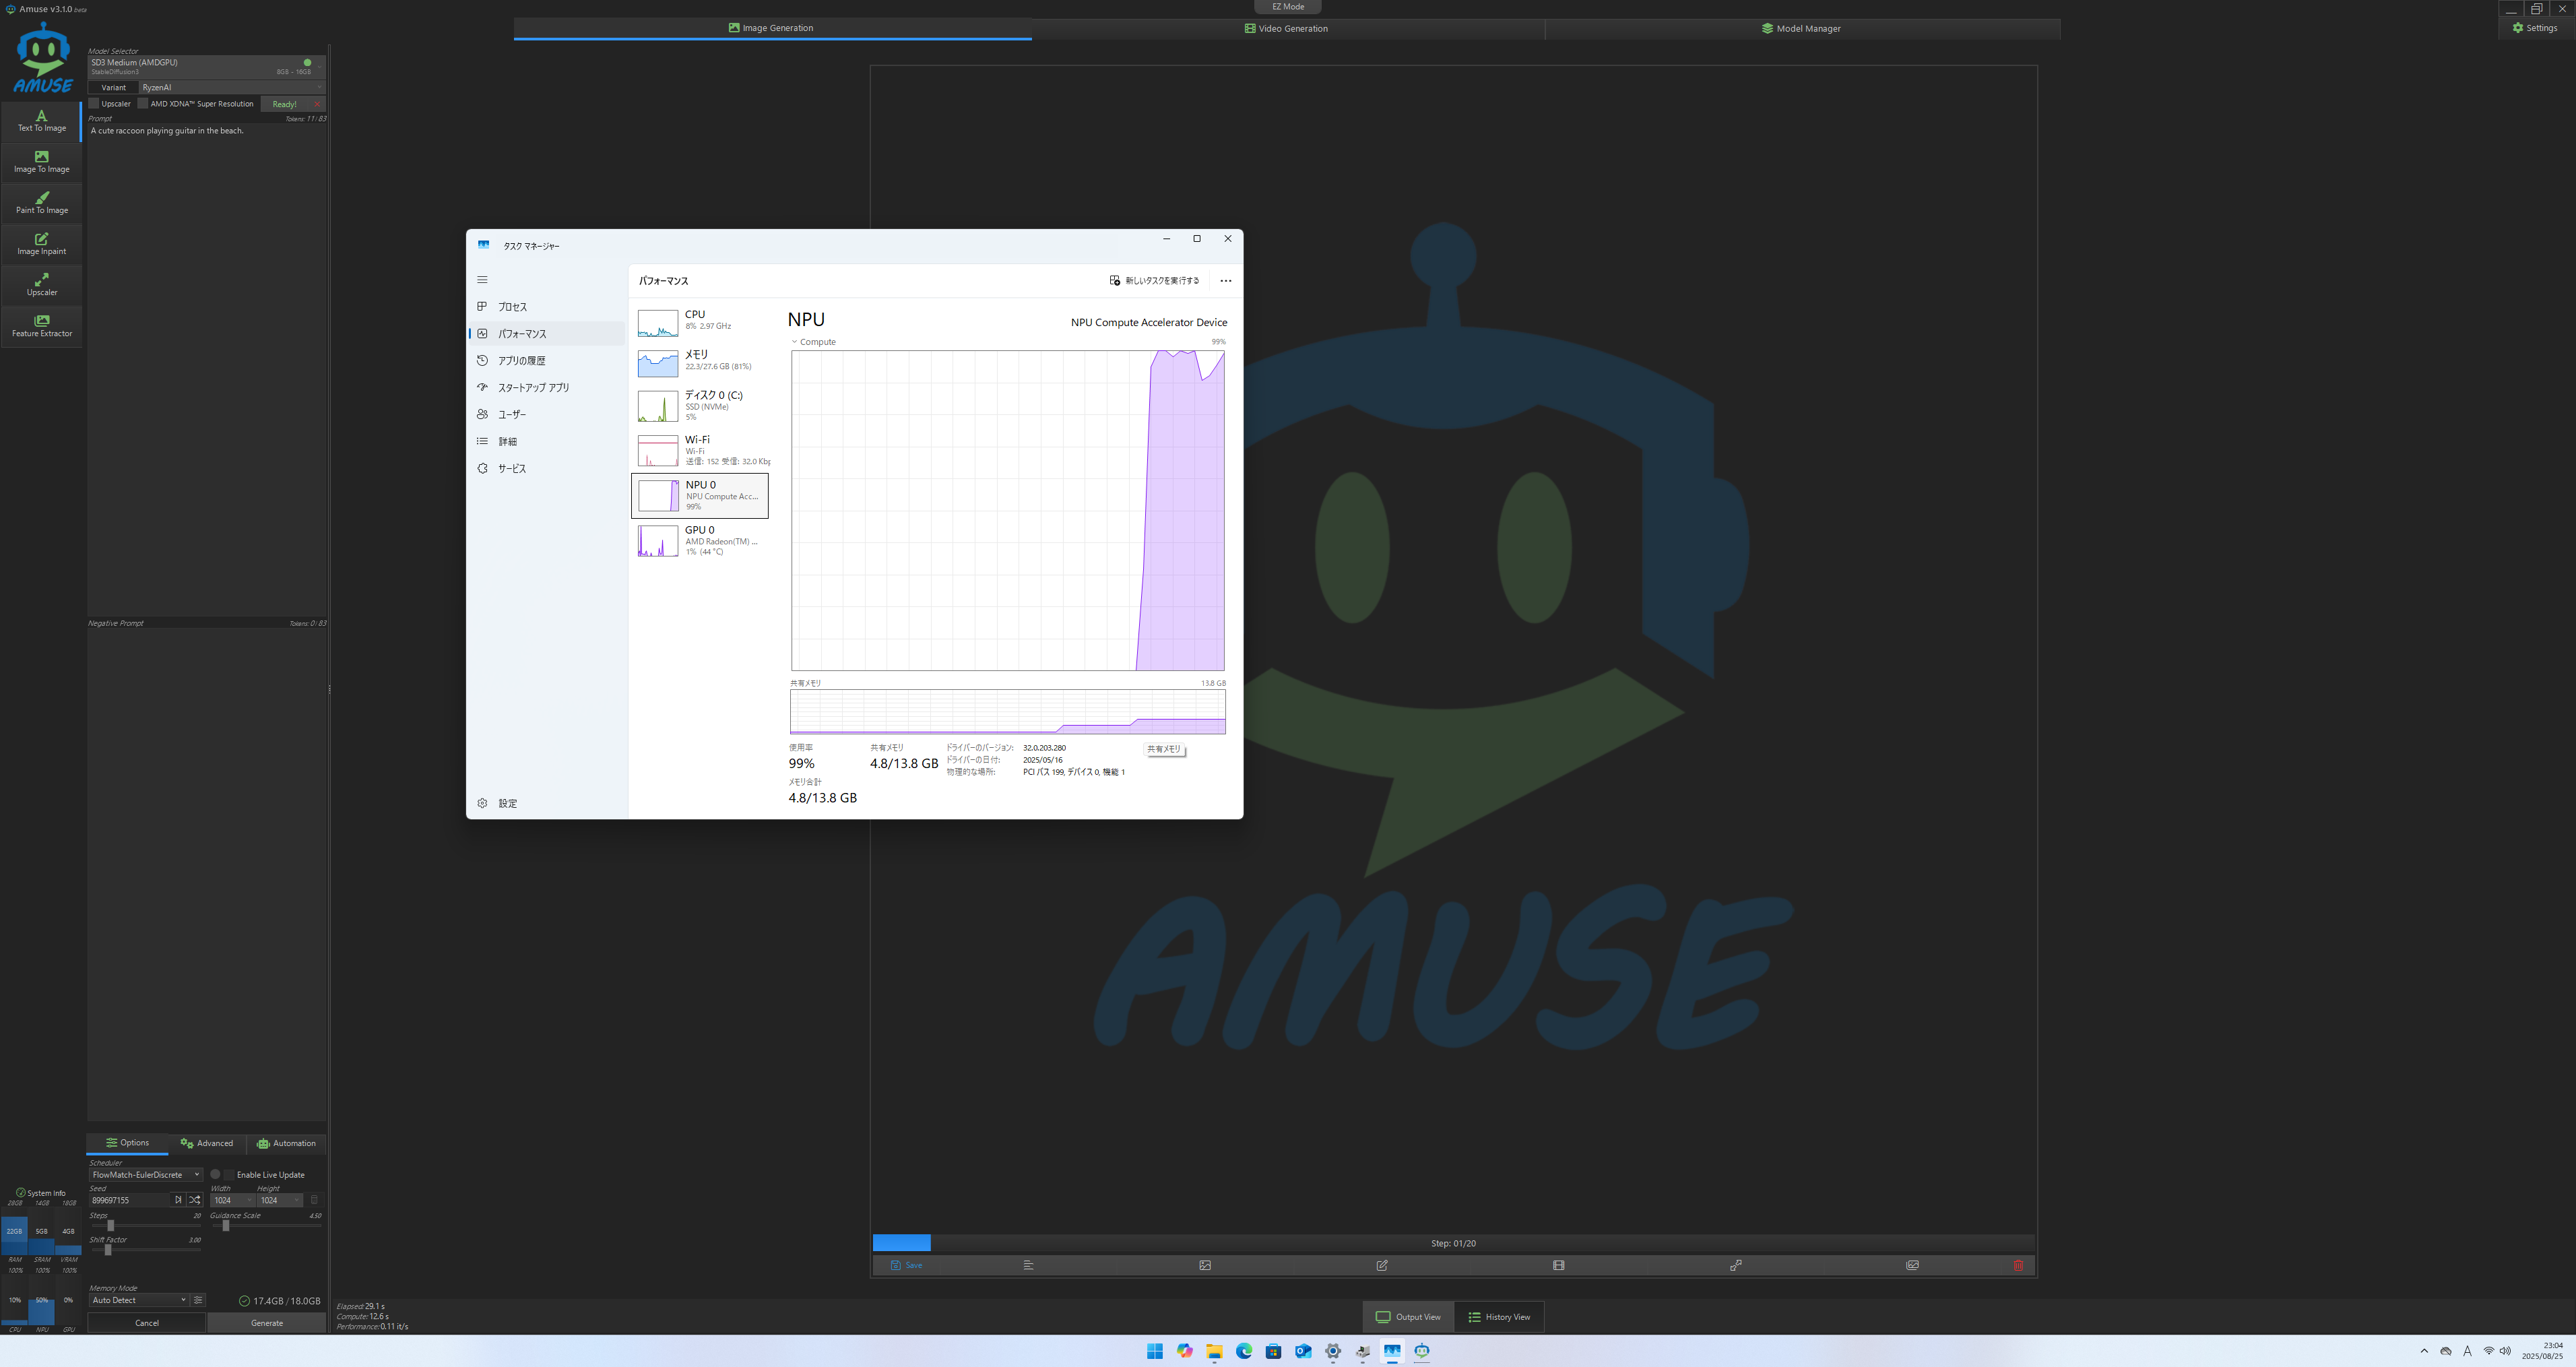Select the Automation tab
Image resolution: width=2576 pixels, height=1367 pixels.
point(287,1143)
